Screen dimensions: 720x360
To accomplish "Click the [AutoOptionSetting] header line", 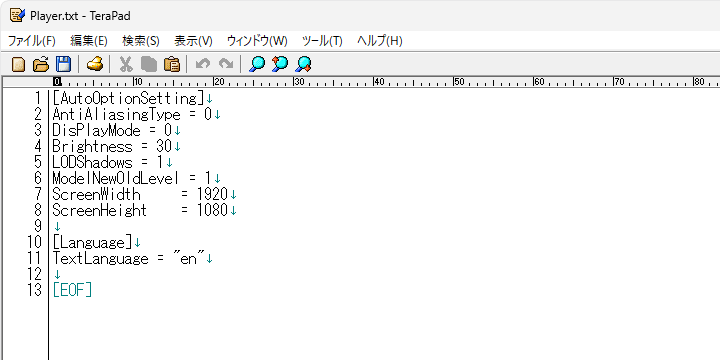I will point(128,99).
